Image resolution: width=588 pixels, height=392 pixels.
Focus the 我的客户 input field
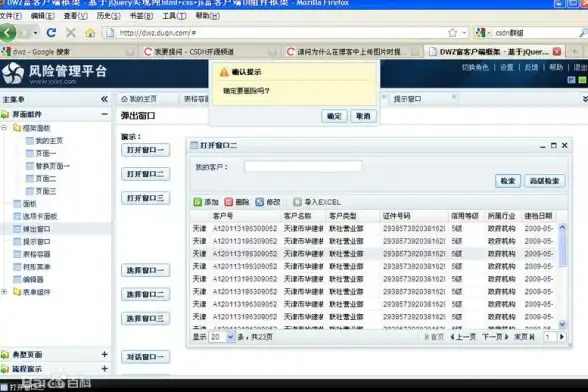[x=303, y=167]
